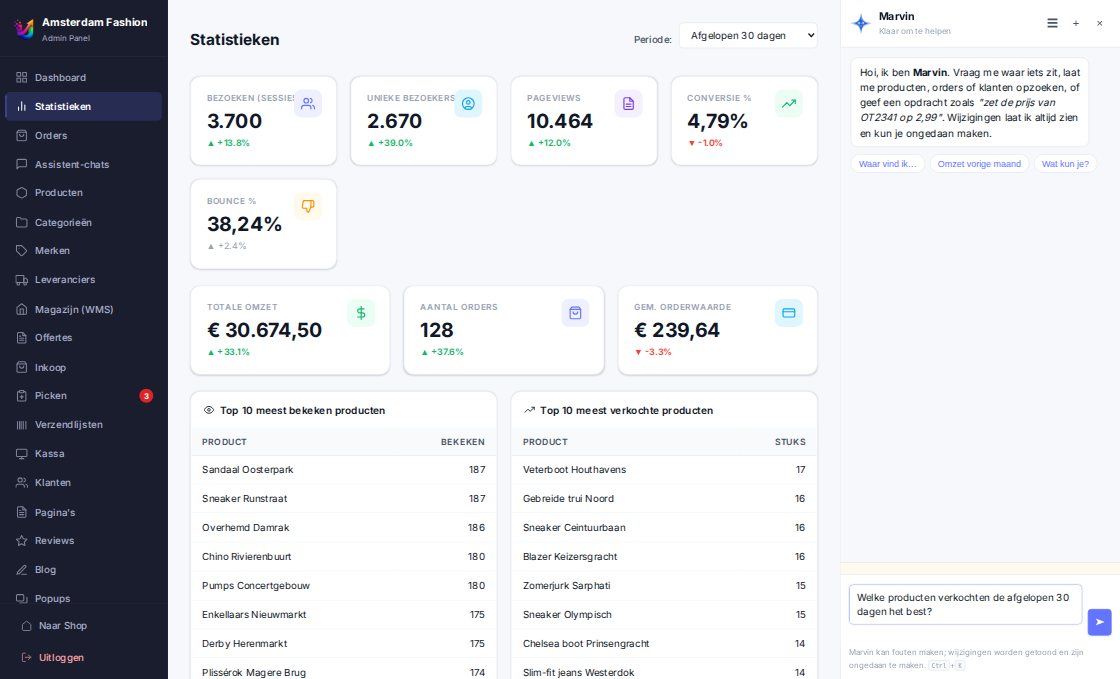Log out via Uitloggen

(x=84, y=658)
